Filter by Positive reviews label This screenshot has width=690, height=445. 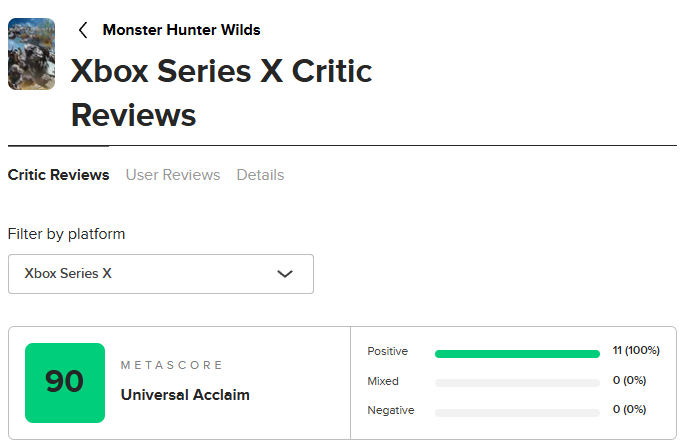click(388, 352)
